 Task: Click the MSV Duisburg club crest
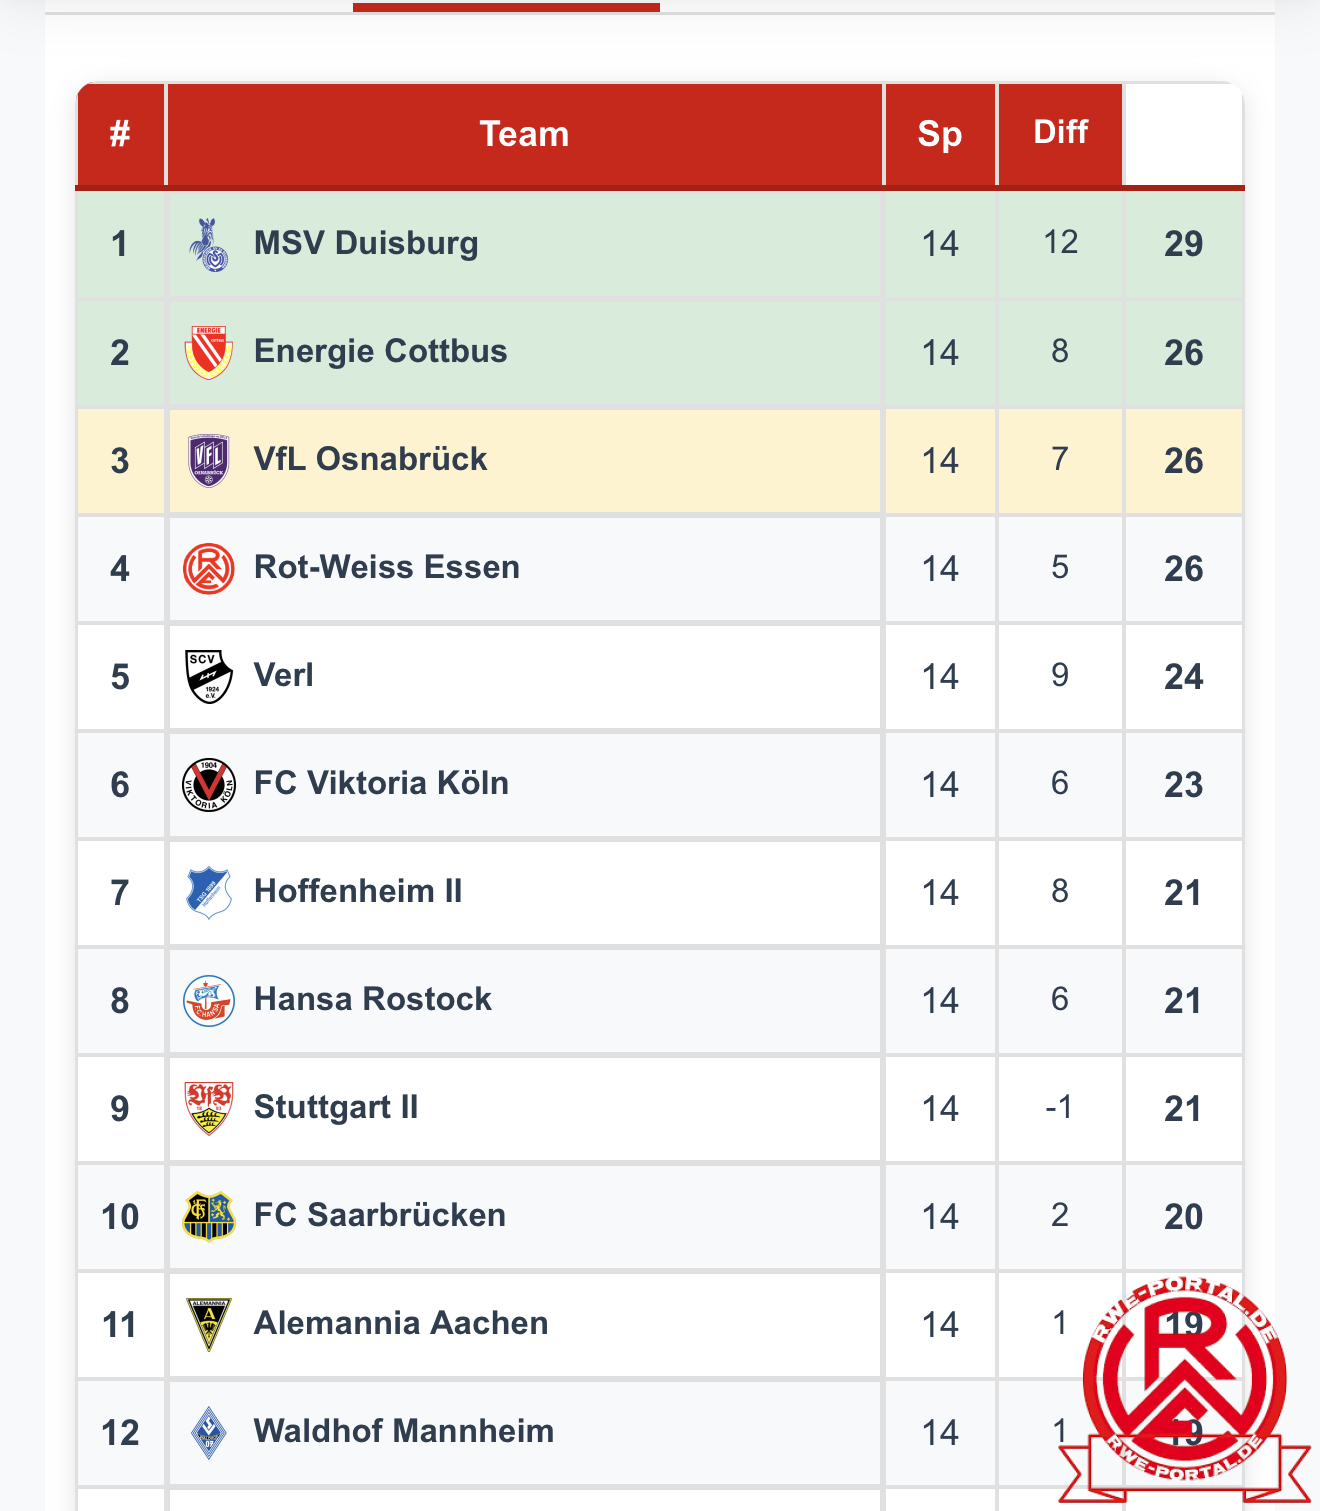point(209,244)
